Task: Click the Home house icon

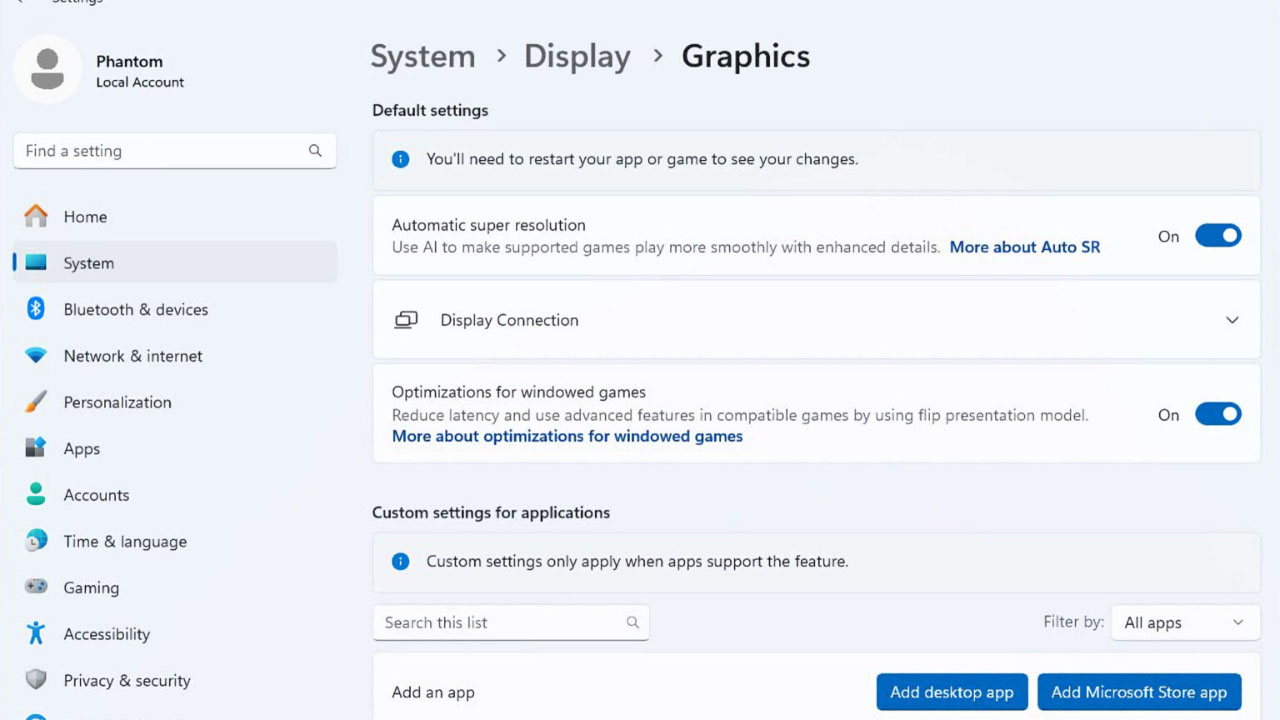Action: click(x=36, y=216)
